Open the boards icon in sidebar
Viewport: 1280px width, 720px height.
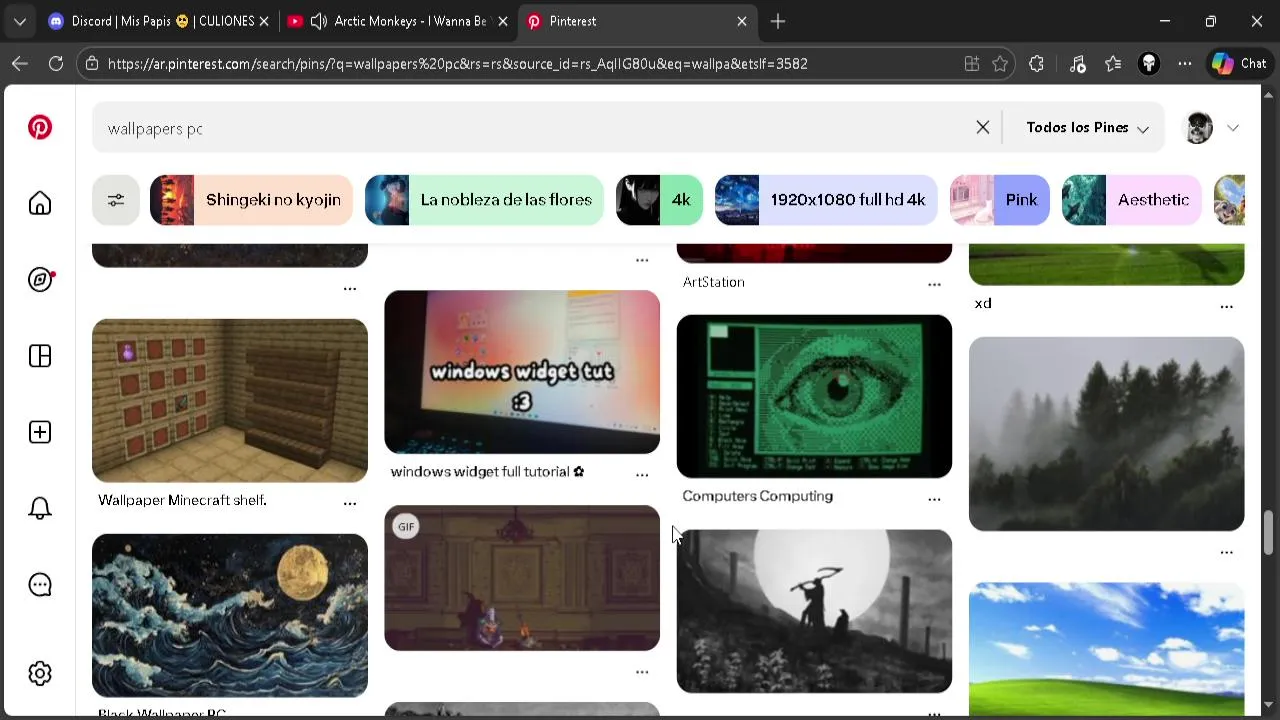click(x=40, y=356)
